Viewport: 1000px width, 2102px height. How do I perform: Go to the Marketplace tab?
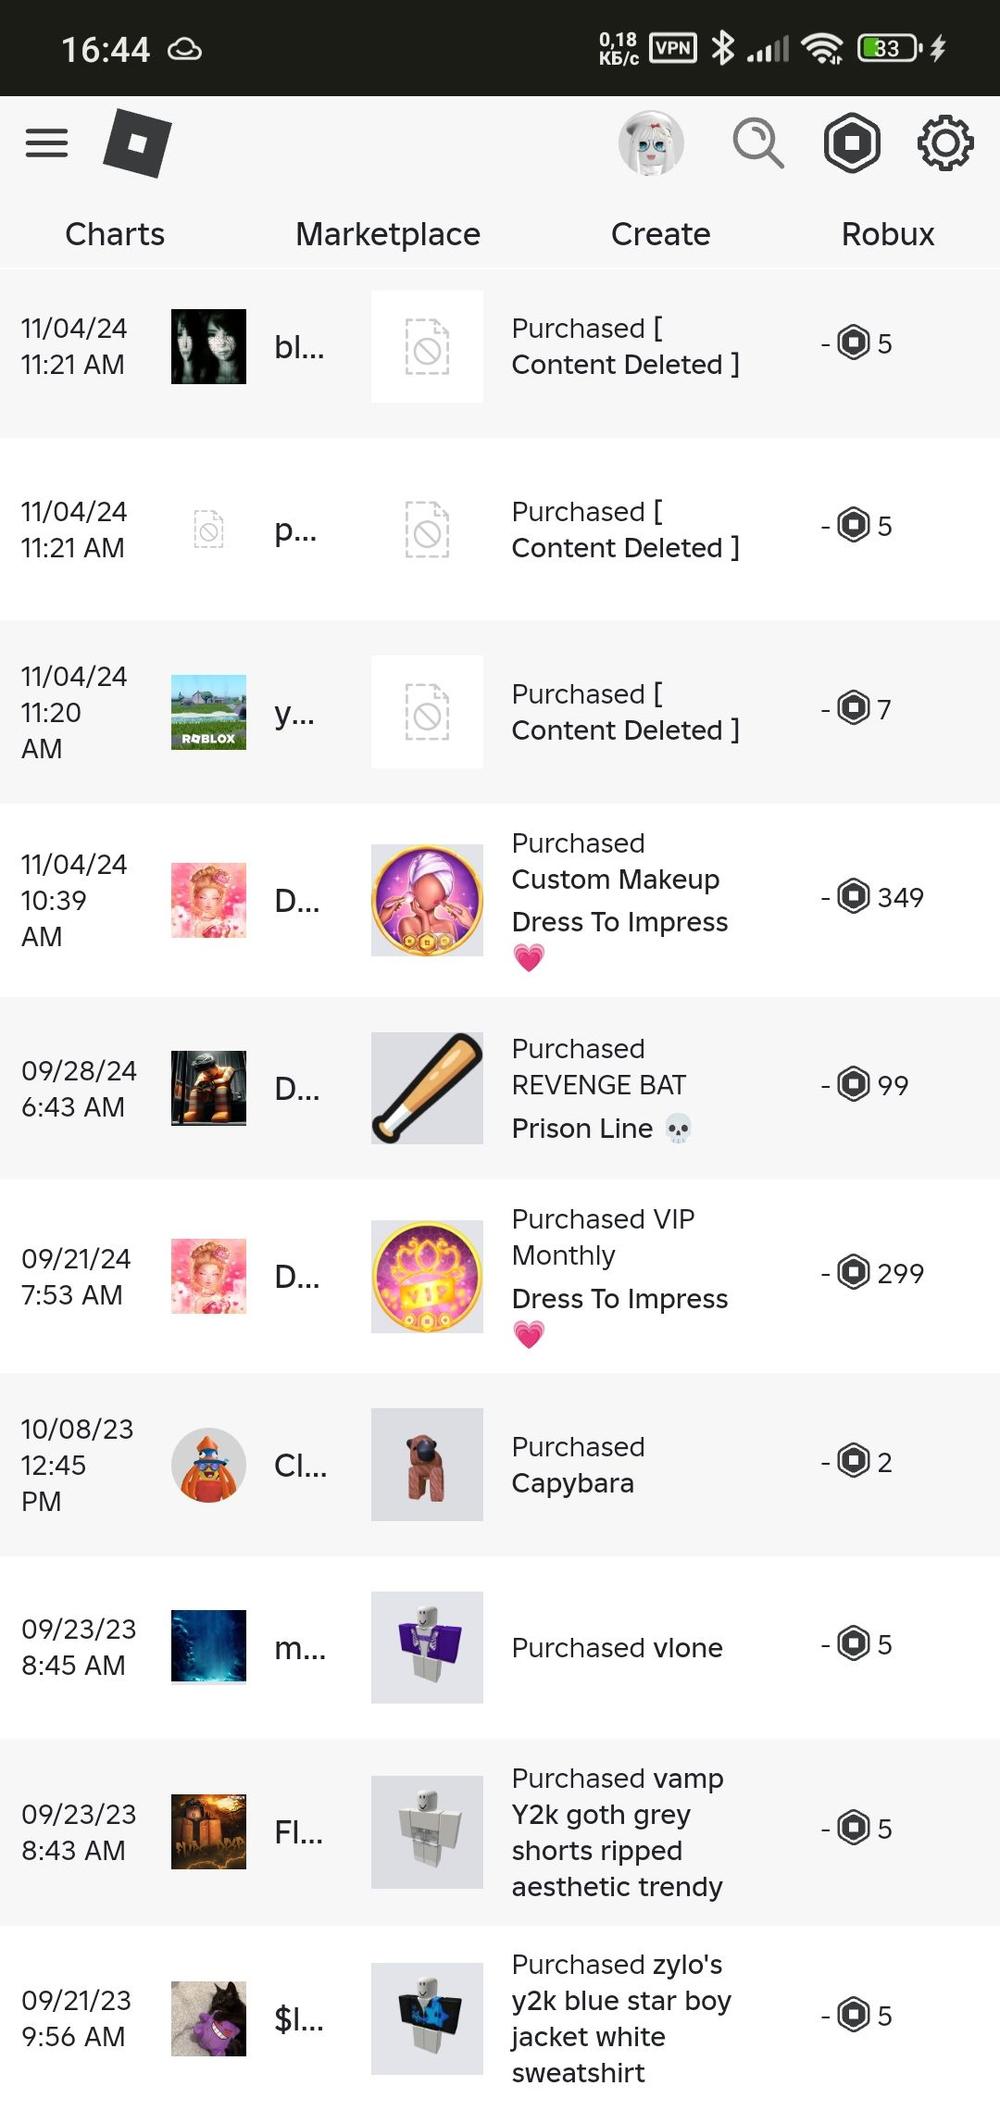tap(388, 234)
